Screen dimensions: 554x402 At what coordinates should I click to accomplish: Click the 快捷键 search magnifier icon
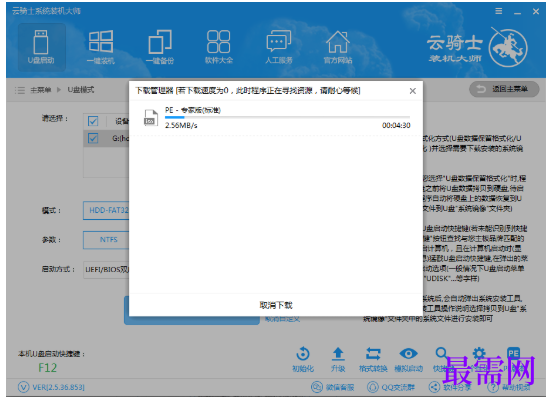pos(441,353)
